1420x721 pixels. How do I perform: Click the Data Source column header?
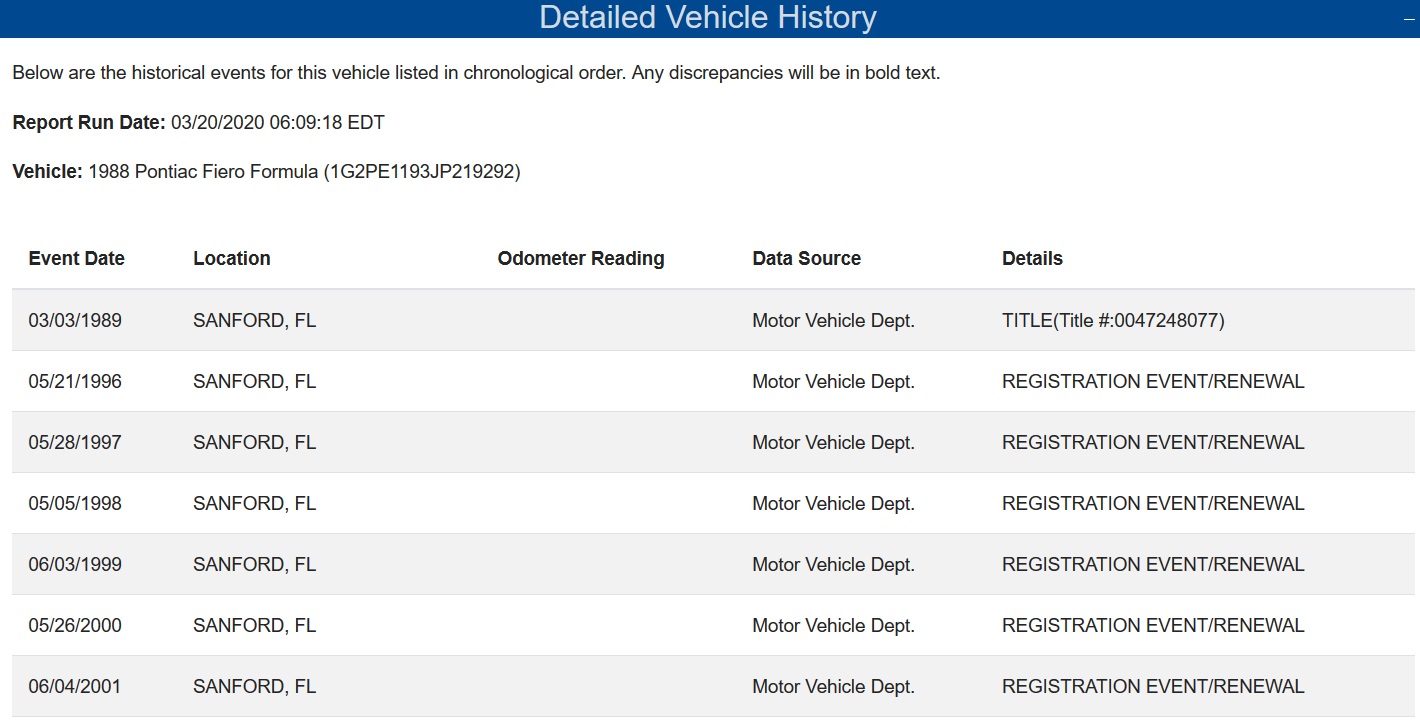[806, 258]
